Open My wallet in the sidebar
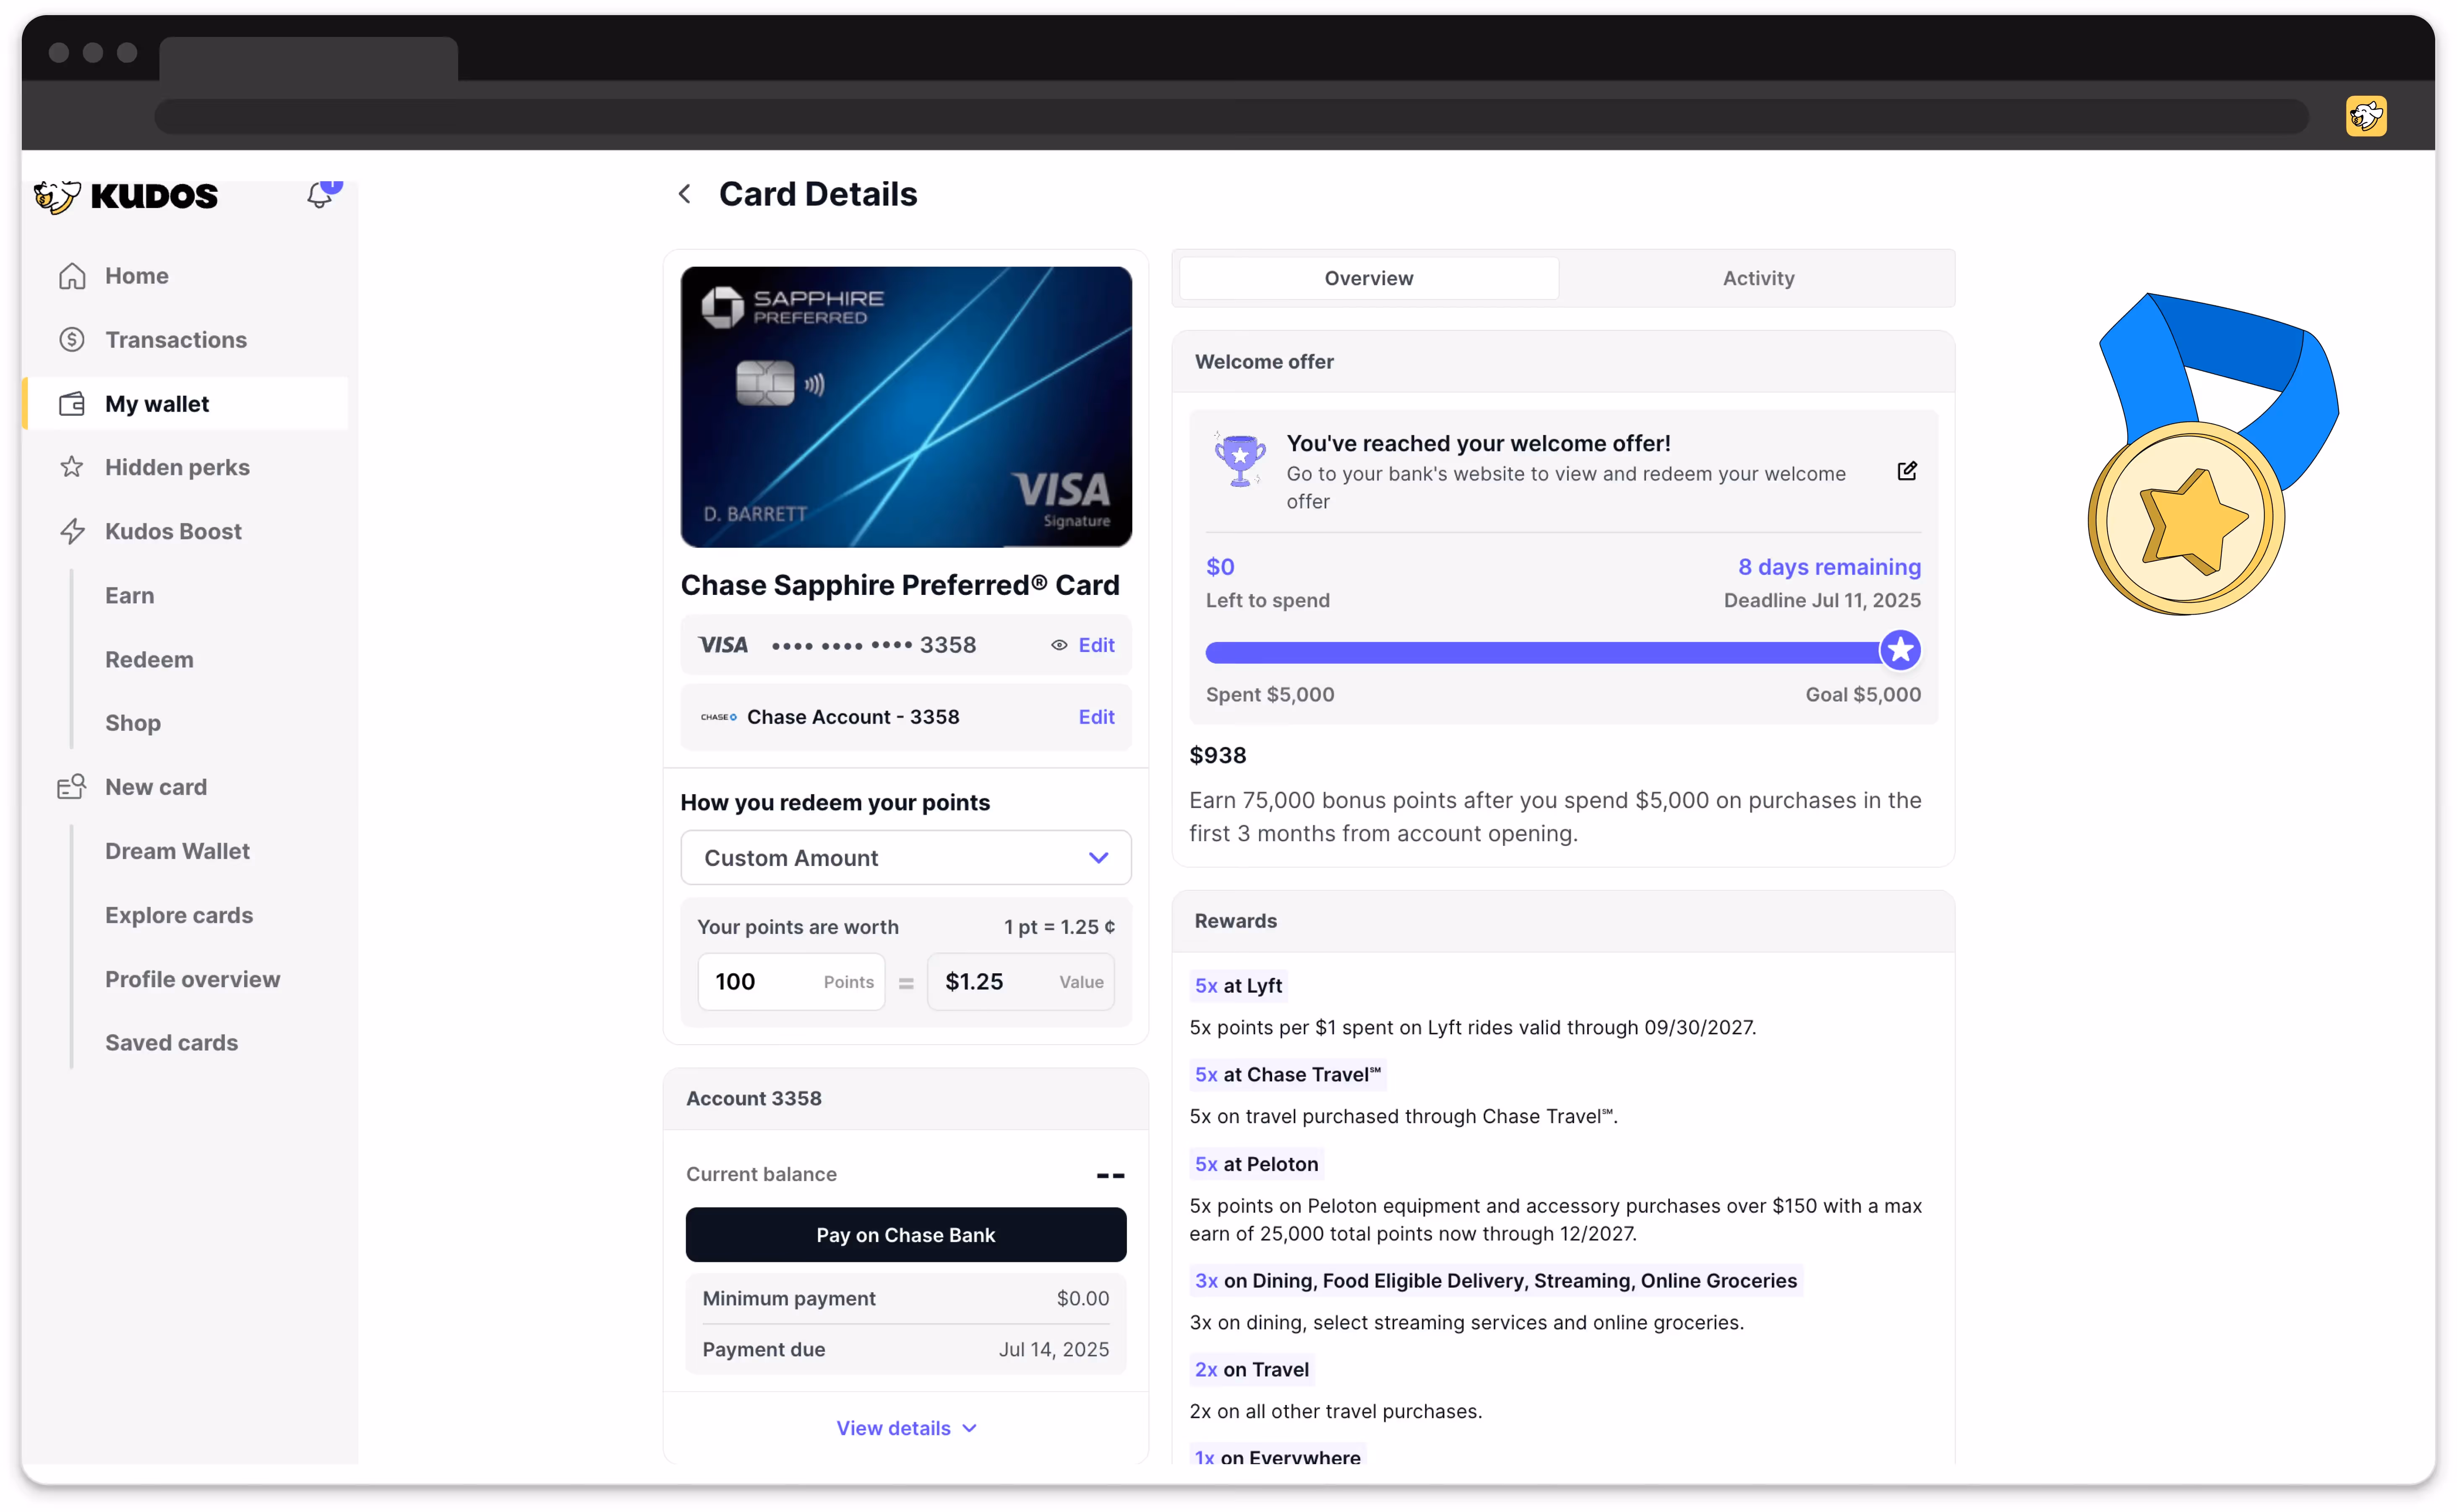The height and width of the screenshot is (1512, 2457). click(185, 404)
